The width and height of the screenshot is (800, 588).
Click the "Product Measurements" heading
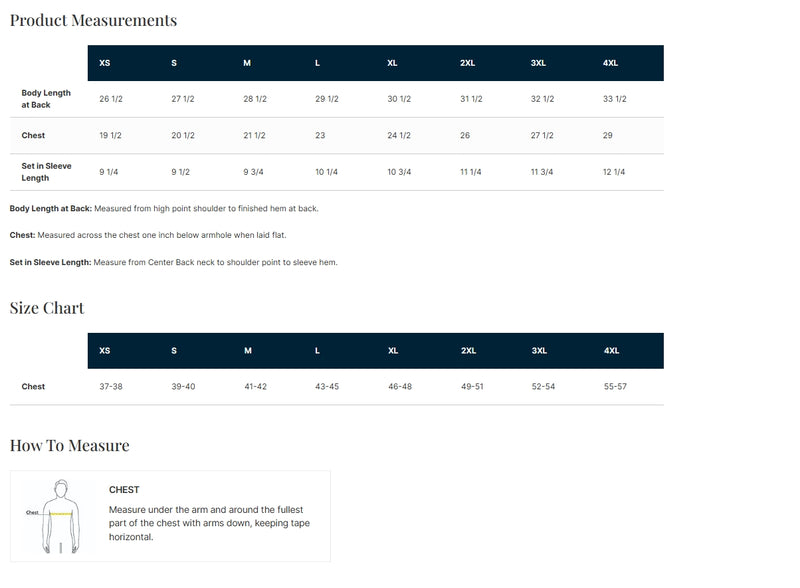coord(93,20)
